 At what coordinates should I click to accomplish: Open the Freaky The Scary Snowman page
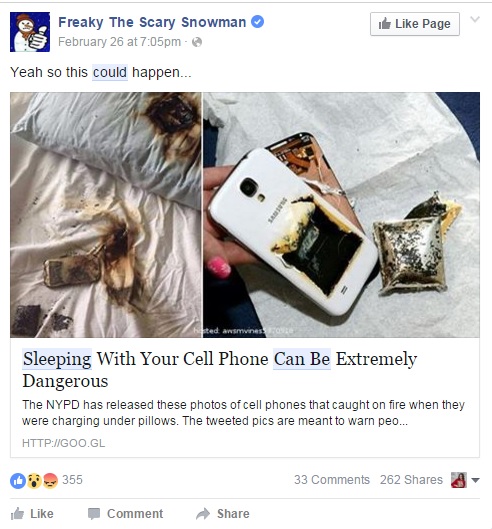pos(152,22)
